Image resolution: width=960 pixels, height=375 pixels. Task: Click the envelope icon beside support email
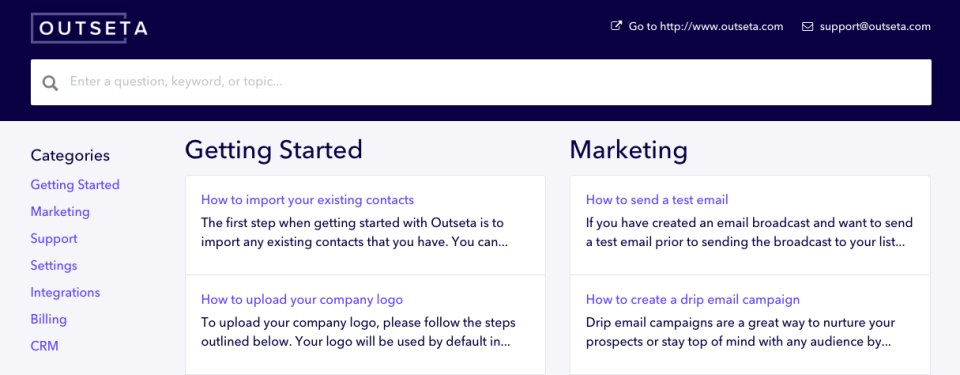coord(808,27)
